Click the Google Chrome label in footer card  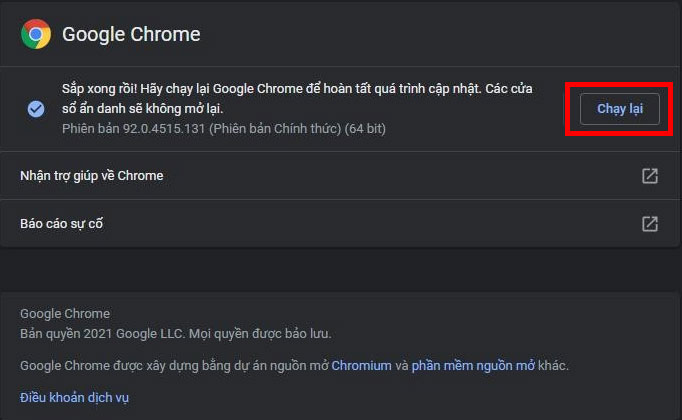[x=65, y=313]
